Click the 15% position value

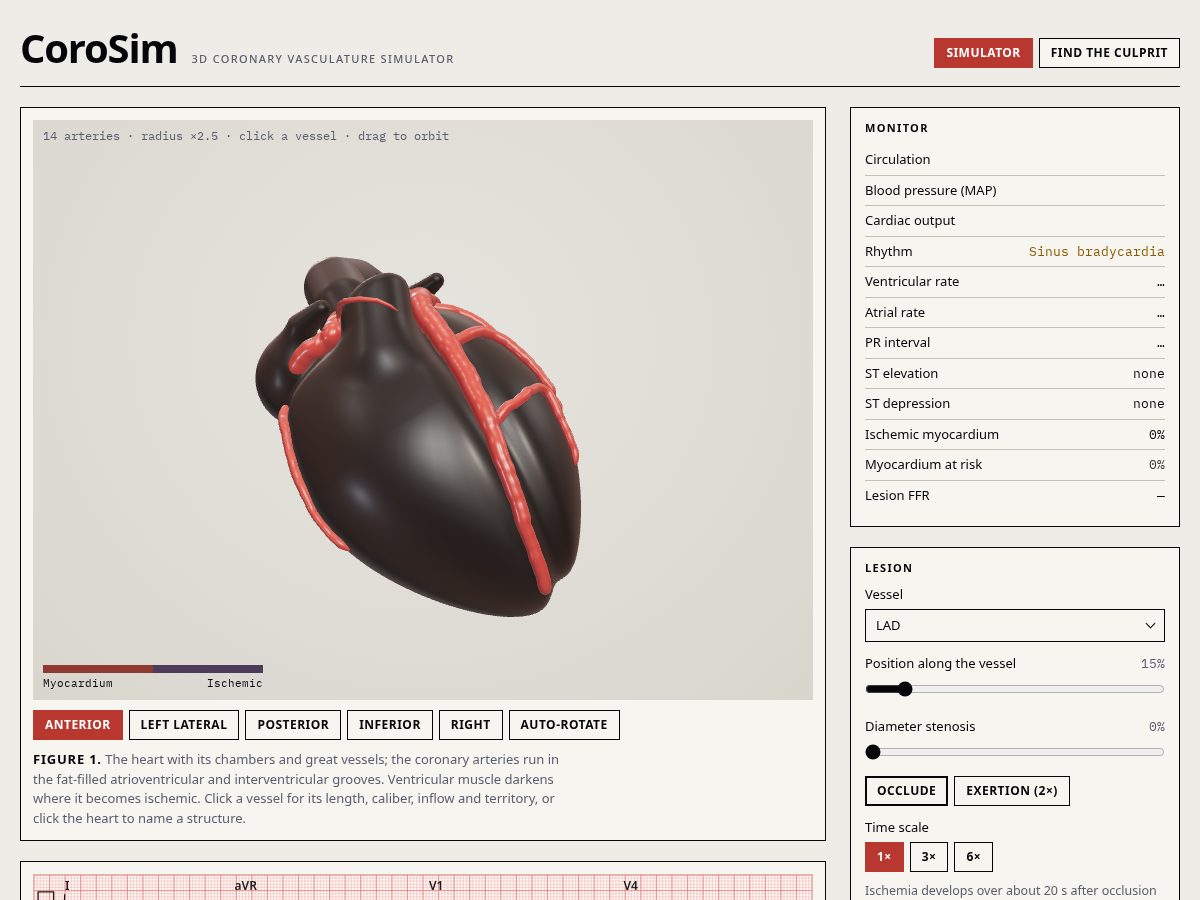pos(1153,664)
